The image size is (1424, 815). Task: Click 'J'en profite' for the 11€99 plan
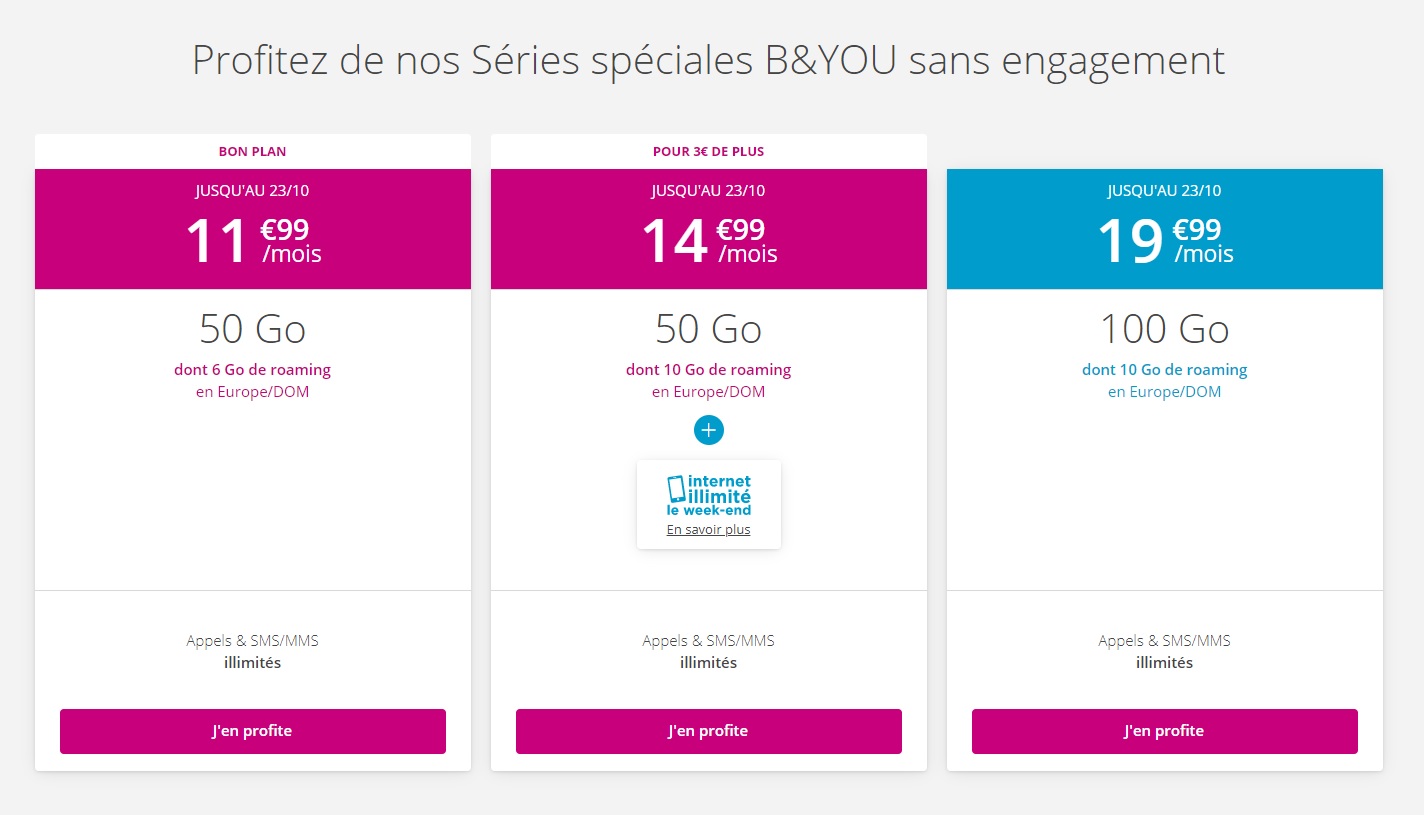click(x=253, y=731)
